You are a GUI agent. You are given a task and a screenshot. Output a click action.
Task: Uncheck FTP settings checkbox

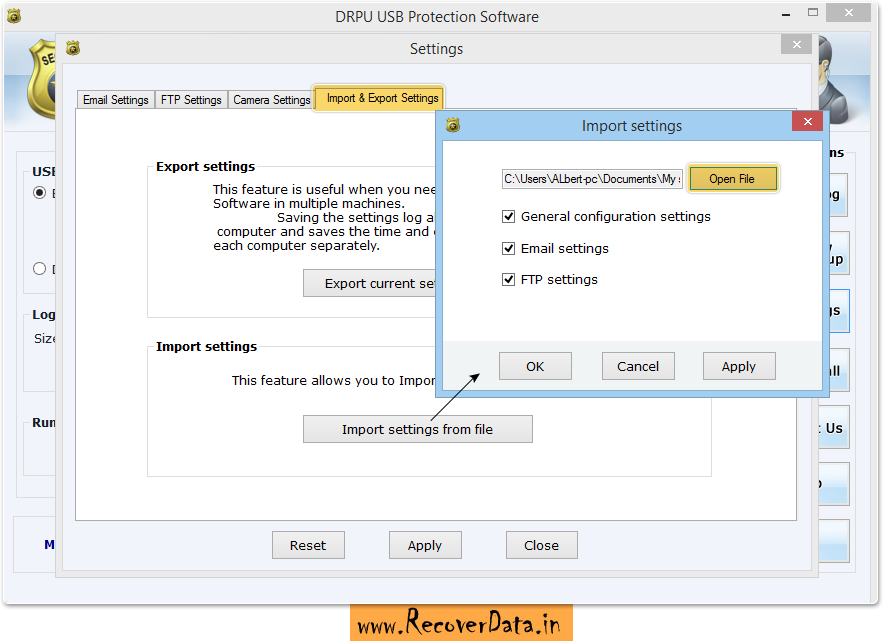(x=508, y=279)
